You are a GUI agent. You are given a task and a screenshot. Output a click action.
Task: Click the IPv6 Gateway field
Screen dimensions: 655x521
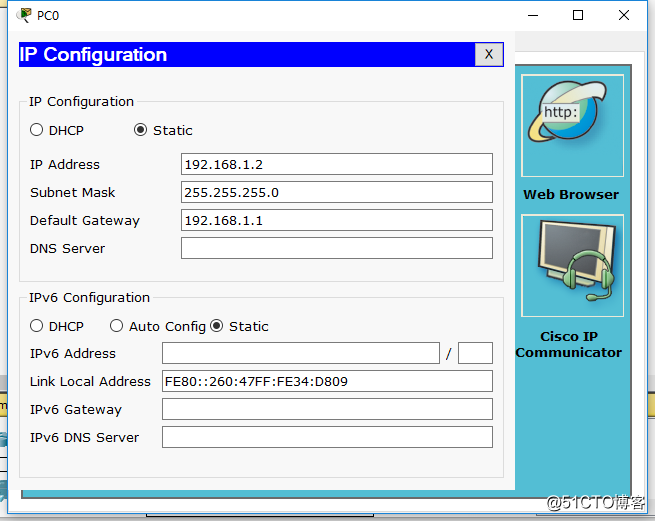pos(327,409)
